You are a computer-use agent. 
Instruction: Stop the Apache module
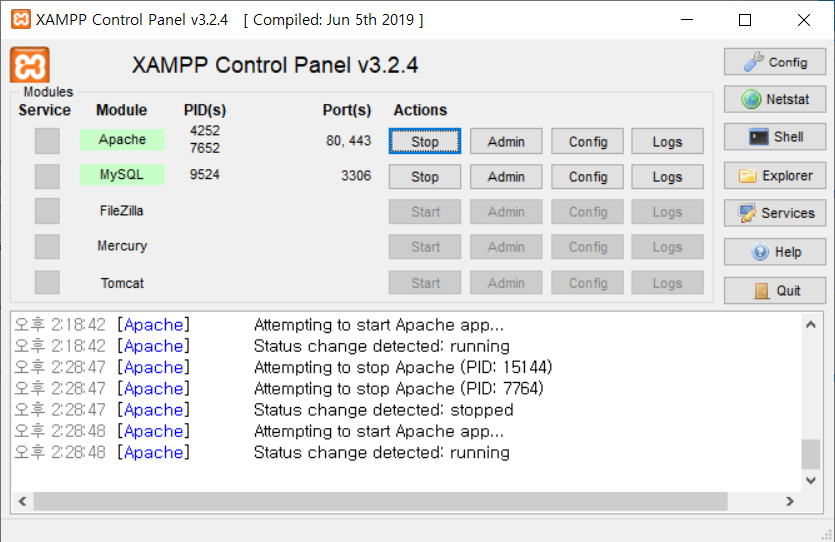[x=424, y=141]
